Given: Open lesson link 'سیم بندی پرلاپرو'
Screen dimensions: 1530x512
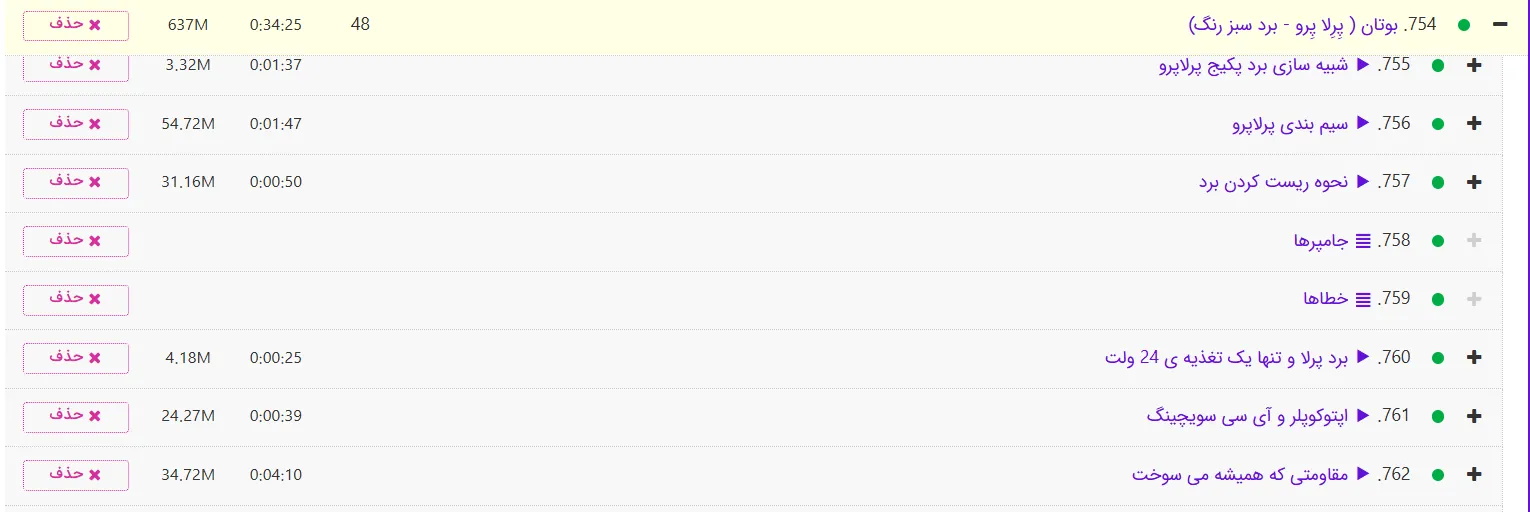Looking at the screenshot, I should pos(1290,124).
